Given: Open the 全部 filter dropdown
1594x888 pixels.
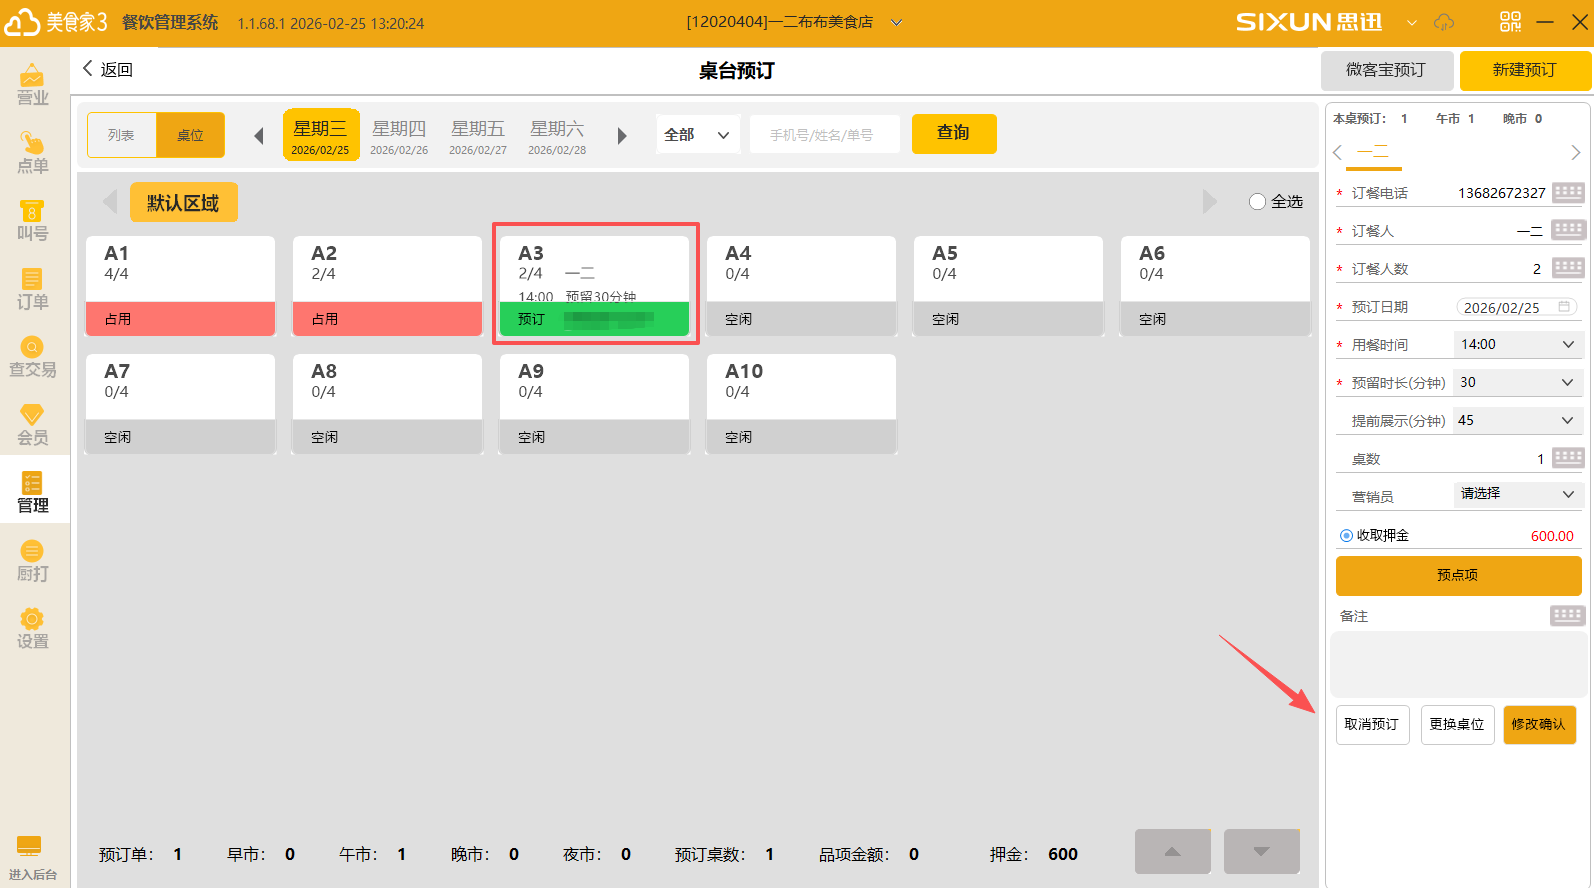Looking at the screenshot, I should (697, 135).
